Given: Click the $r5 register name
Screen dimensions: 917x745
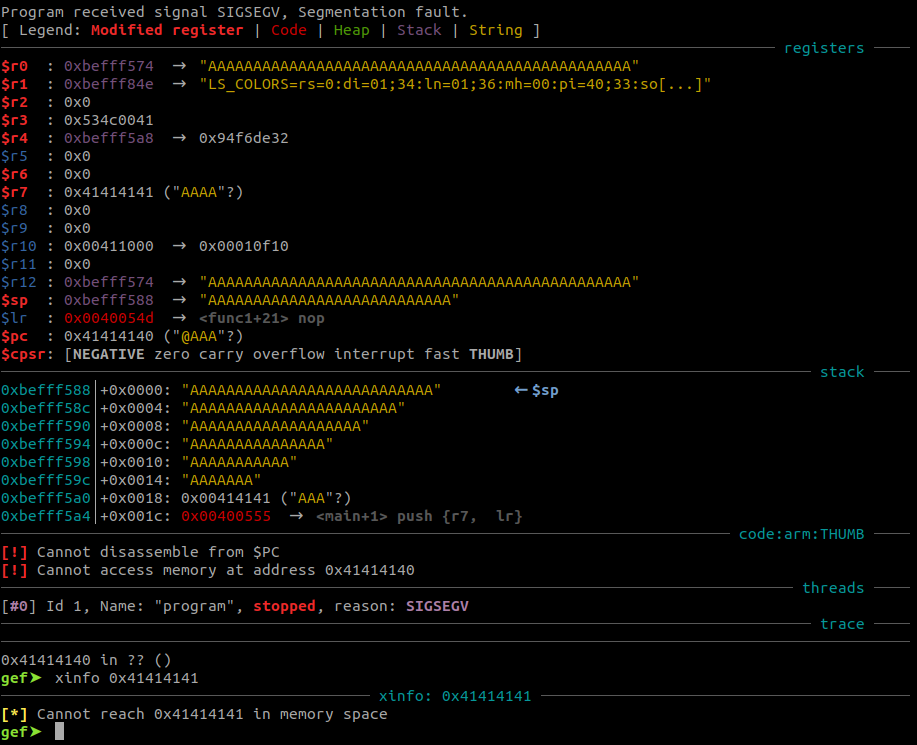Looking at the screenshot, I should tap(14, 157).
